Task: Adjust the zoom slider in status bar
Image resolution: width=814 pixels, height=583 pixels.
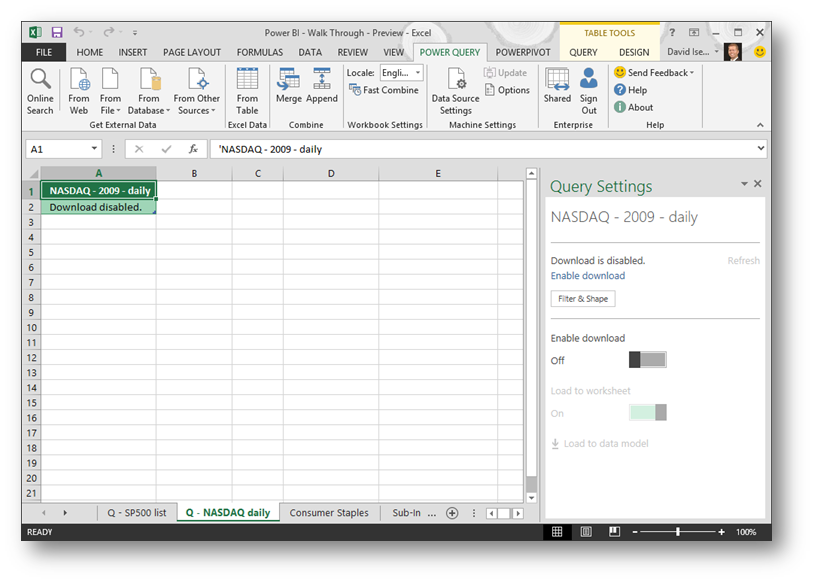Action: [678, 532]
